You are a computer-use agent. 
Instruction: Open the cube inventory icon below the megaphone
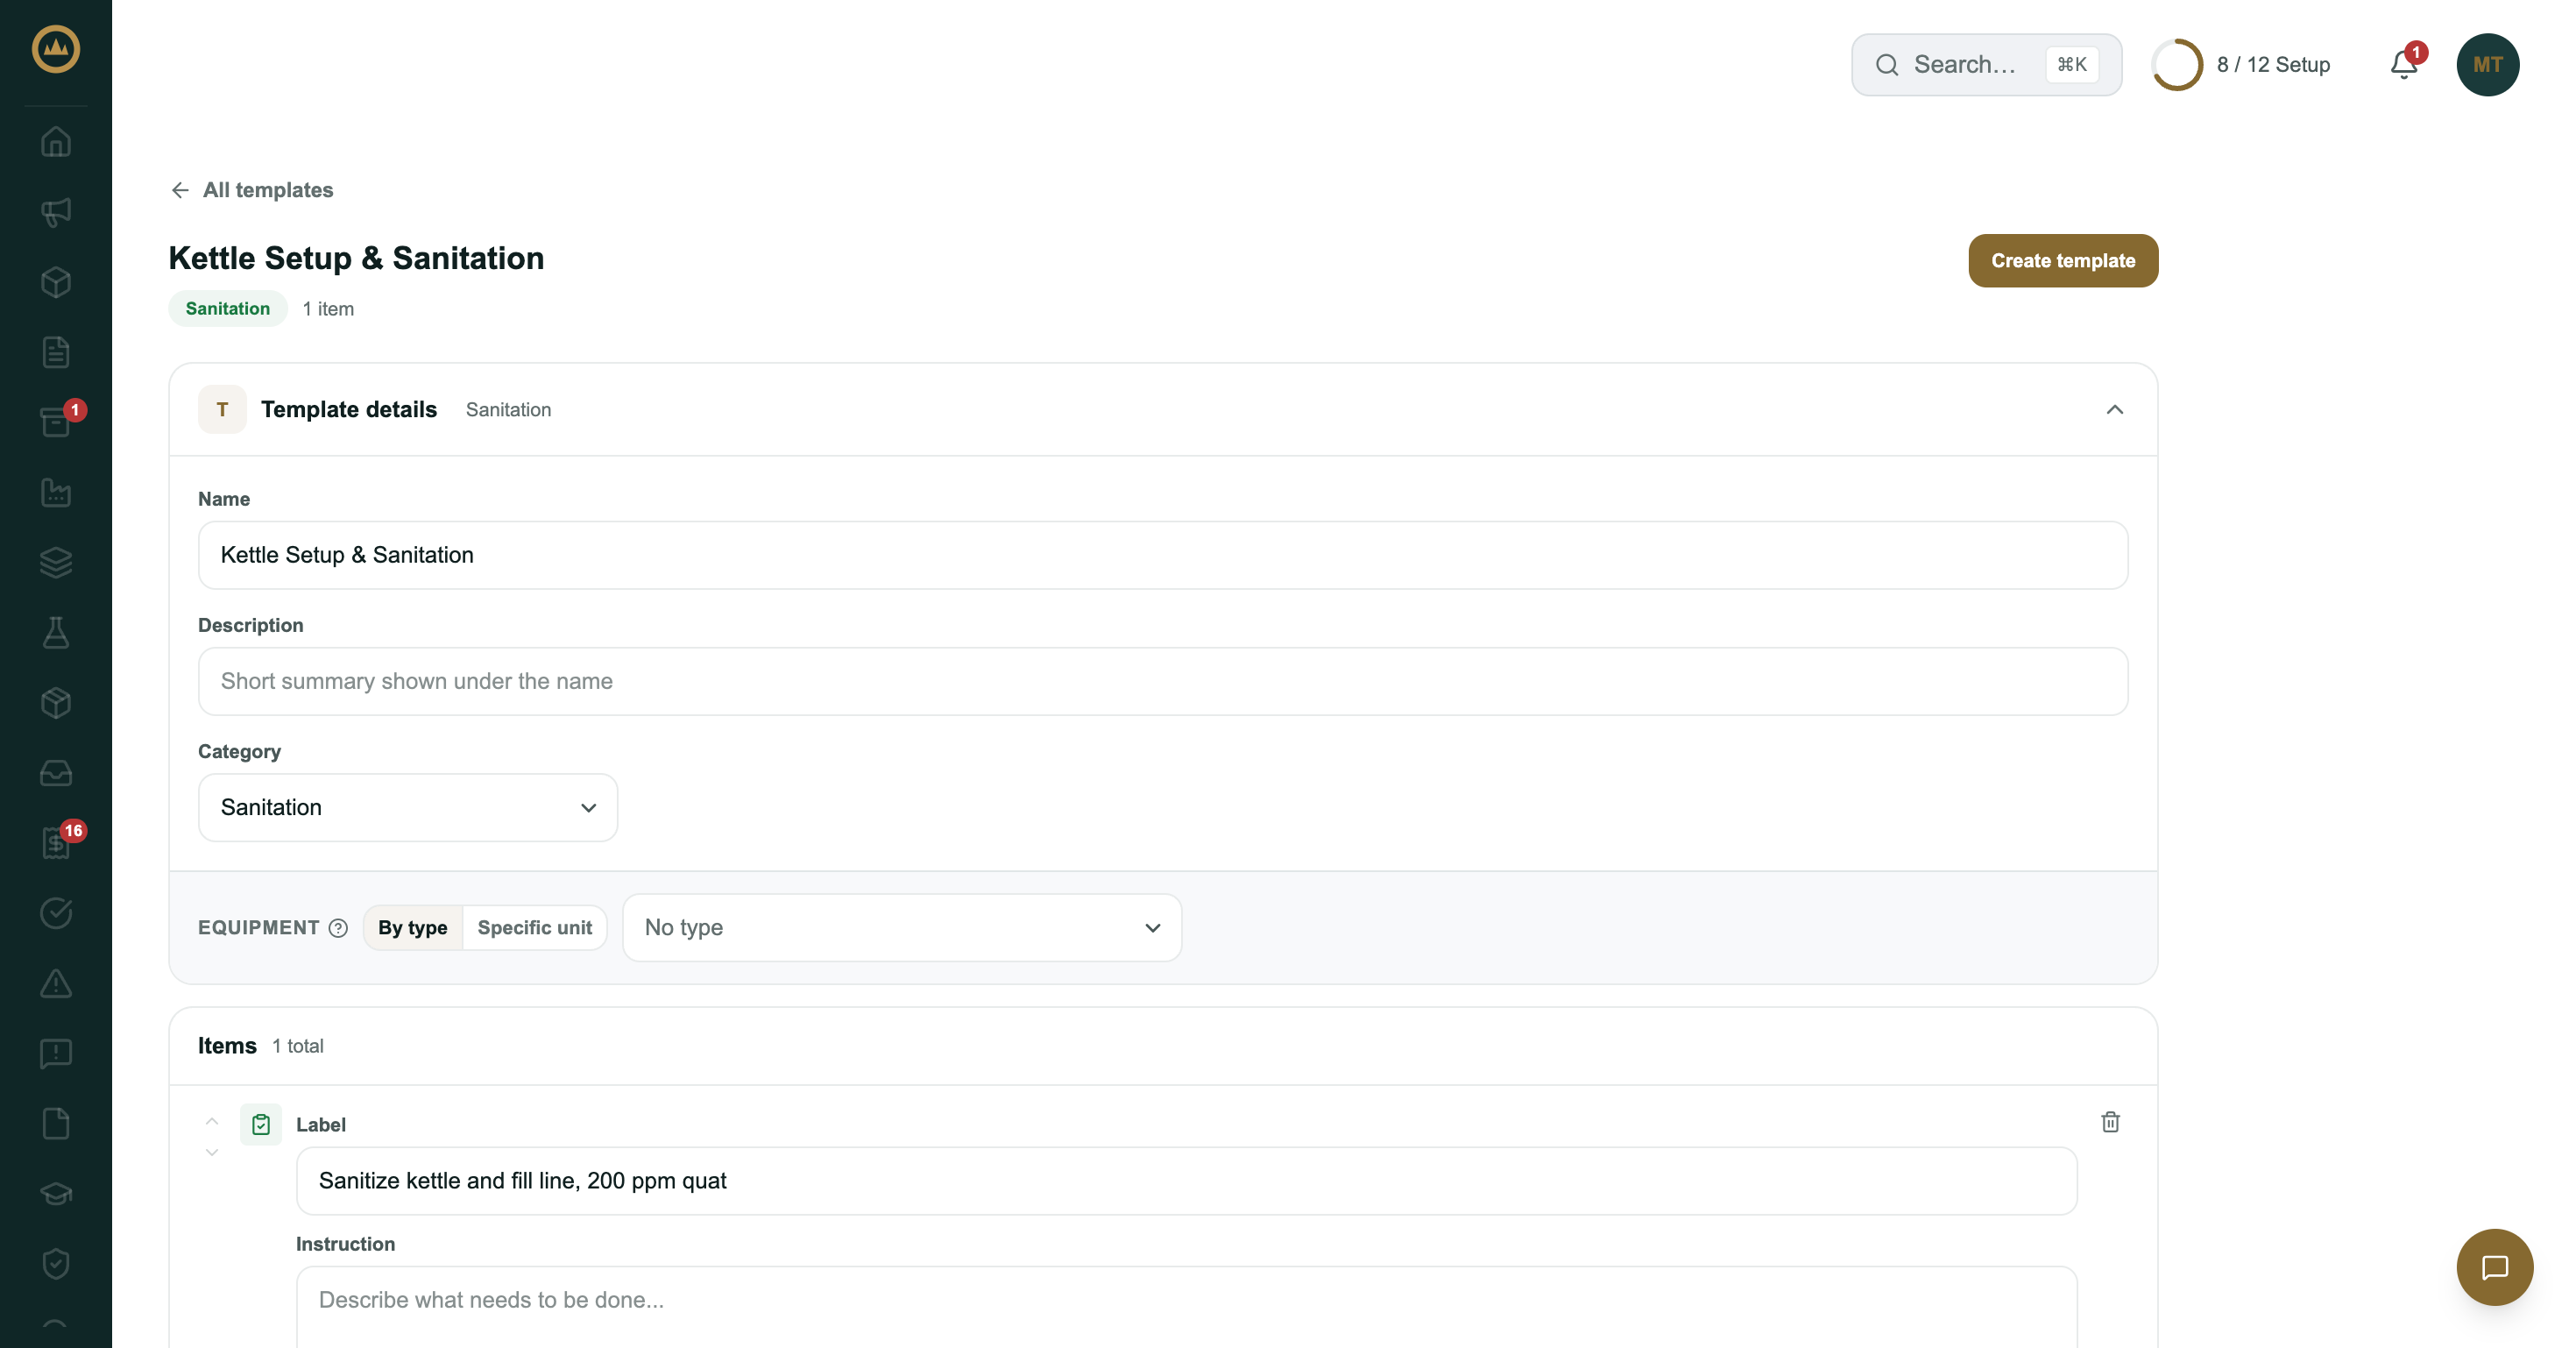pos(56,281)
